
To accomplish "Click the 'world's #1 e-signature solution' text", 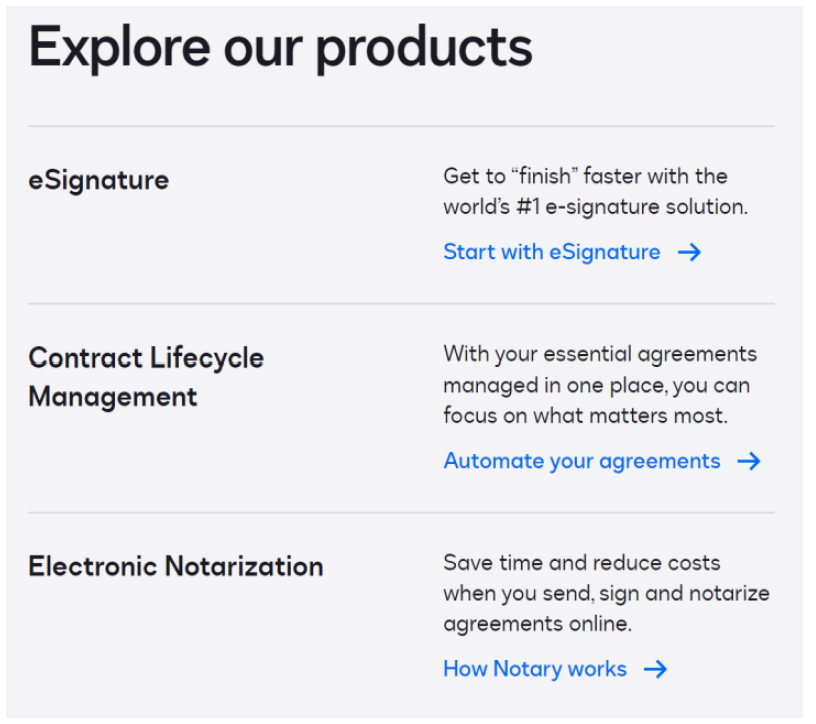I will click(x=595, y=207).
